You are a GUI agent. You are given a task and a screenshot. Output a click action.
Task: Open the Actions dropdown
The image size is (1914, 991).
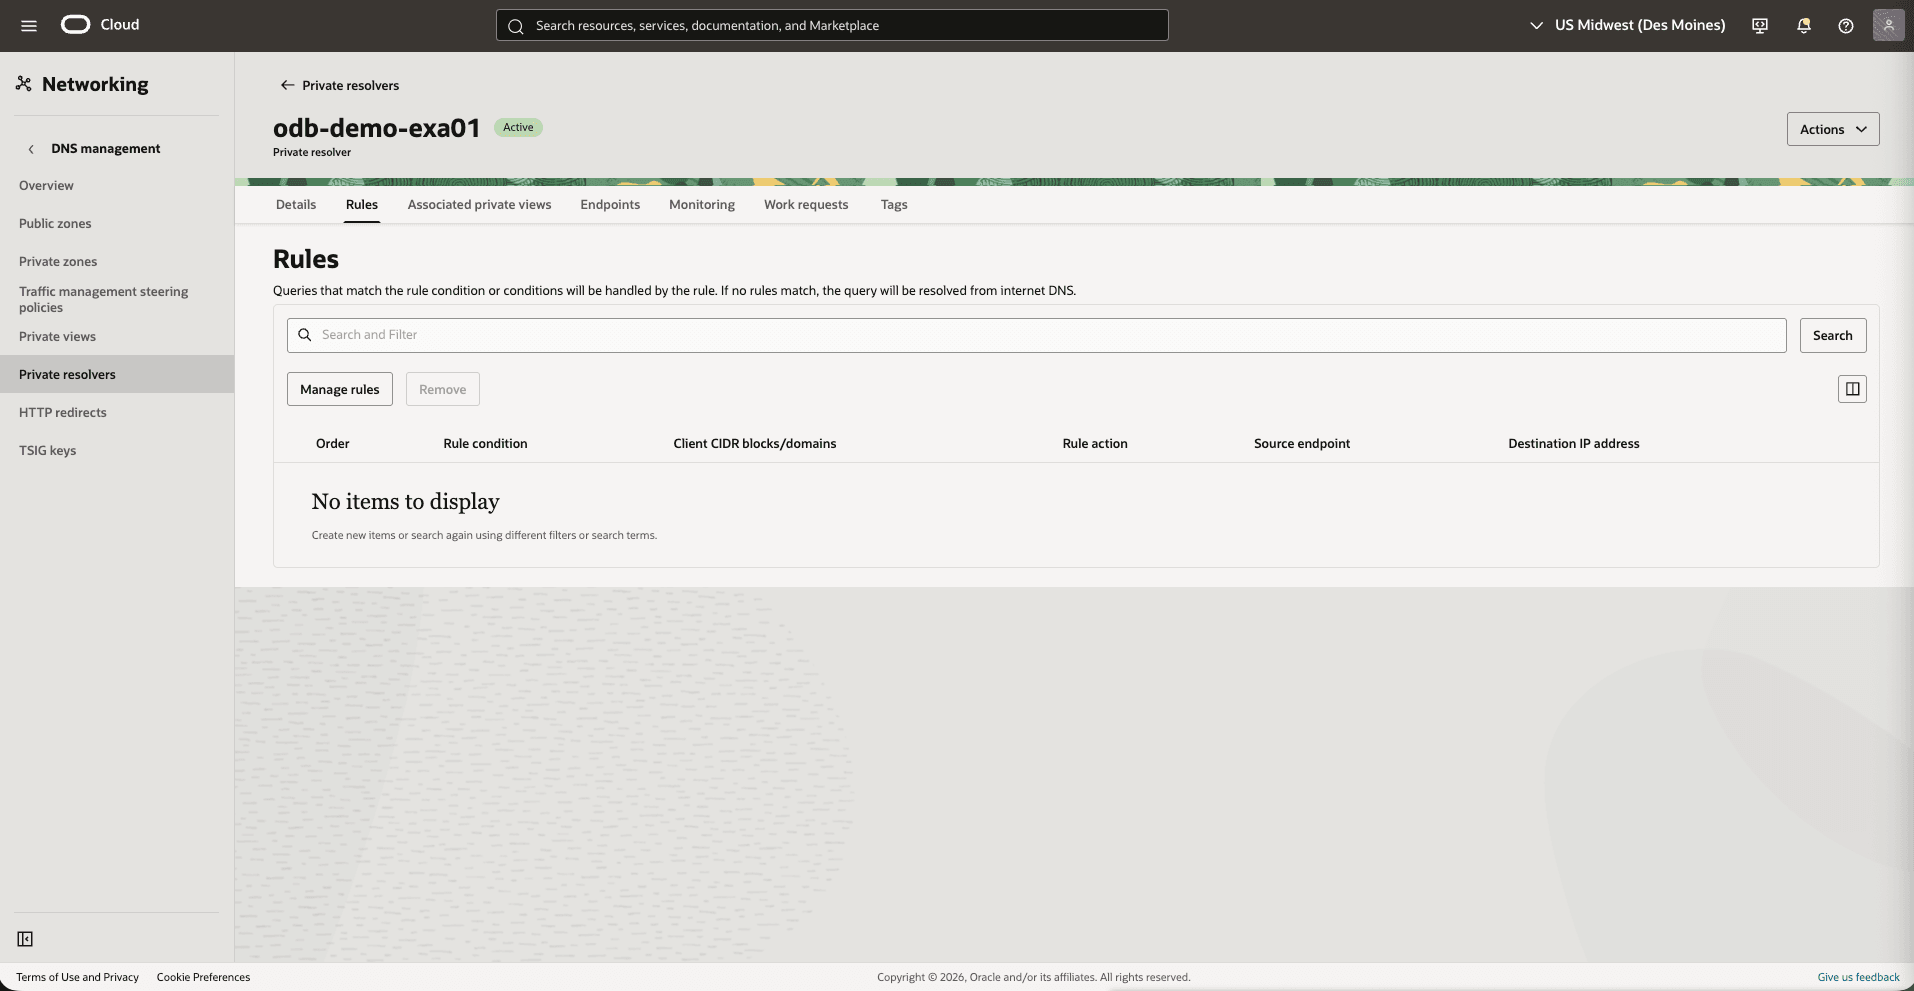[1832, 128]
